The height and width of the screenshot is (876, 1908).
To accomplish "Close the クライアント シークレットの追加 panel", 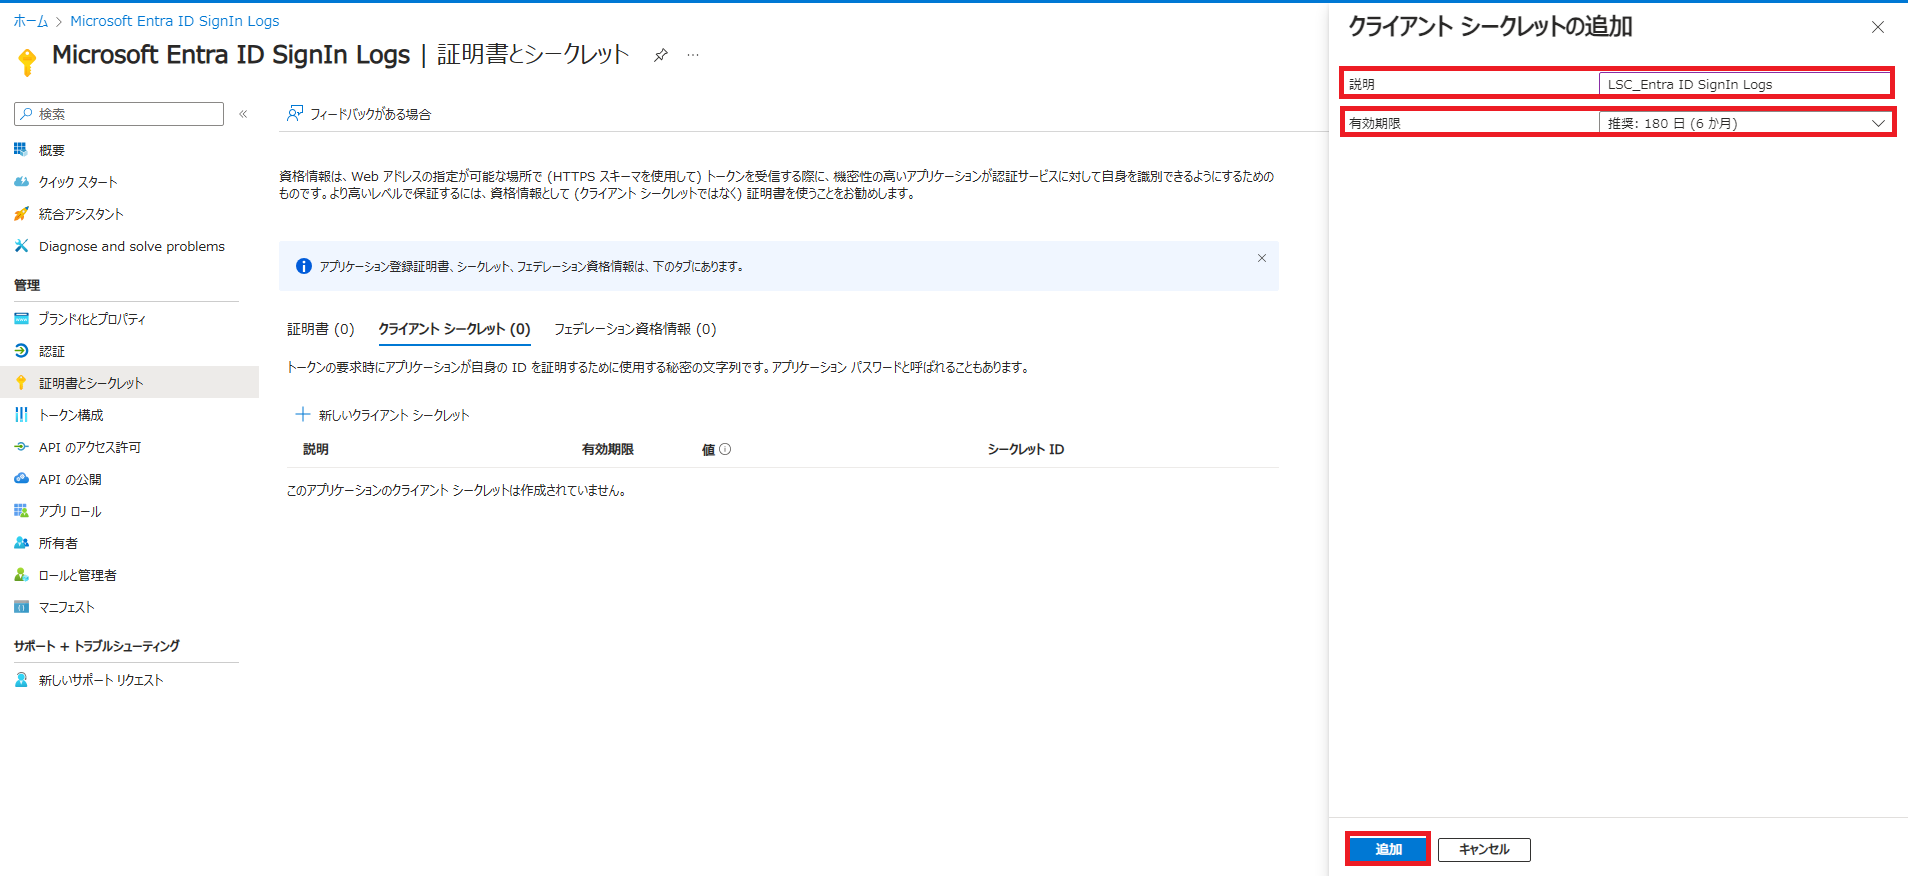I will tap(1878, 27).
